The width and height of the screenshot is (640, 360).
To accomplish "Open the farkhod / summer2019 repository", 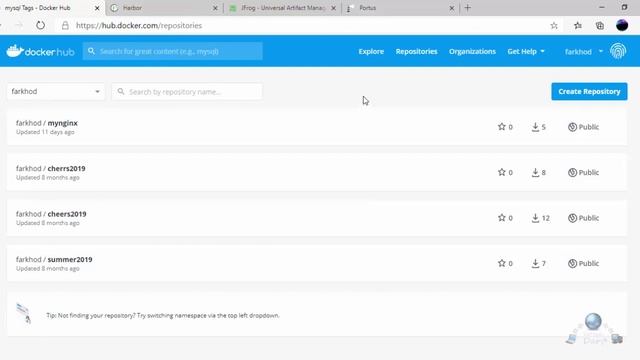I will click(54, 259).
